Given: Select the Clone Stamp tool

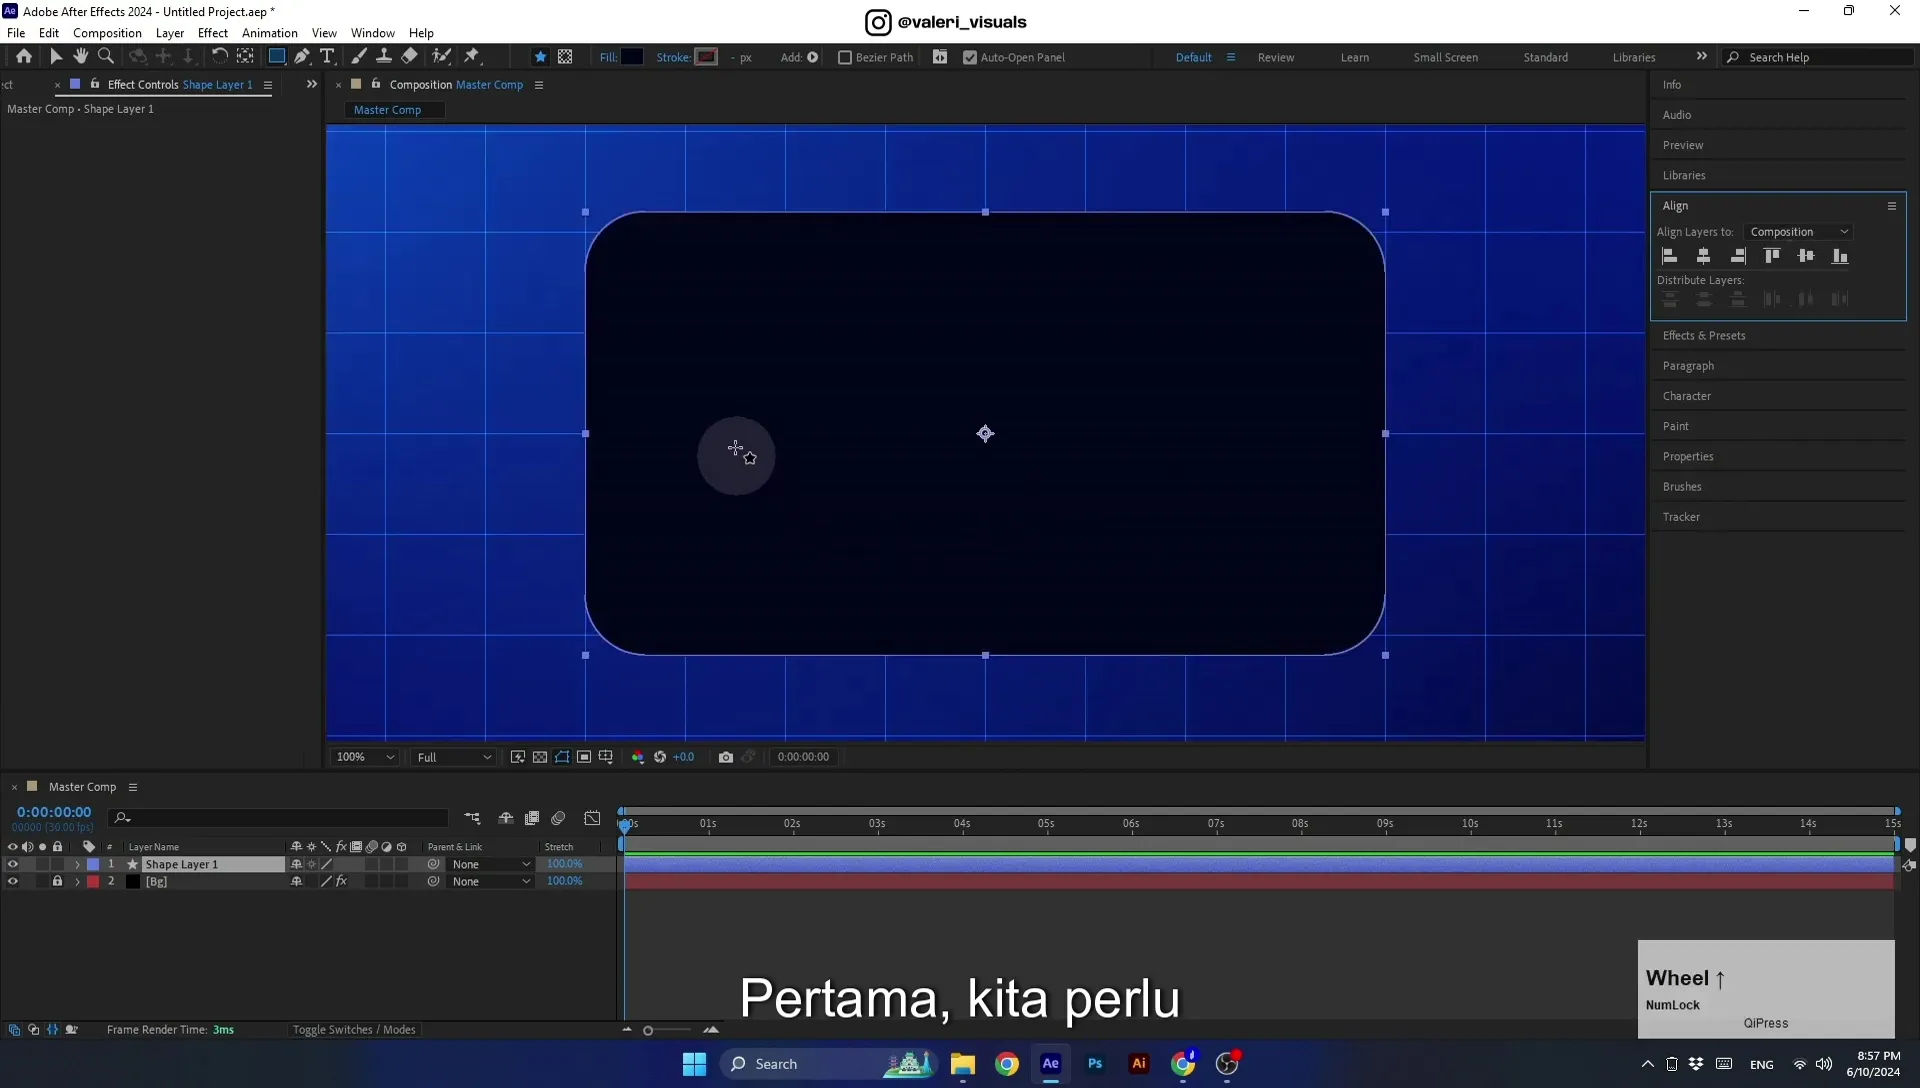Looking at the screenshot, I should click(x=384, y=57).
